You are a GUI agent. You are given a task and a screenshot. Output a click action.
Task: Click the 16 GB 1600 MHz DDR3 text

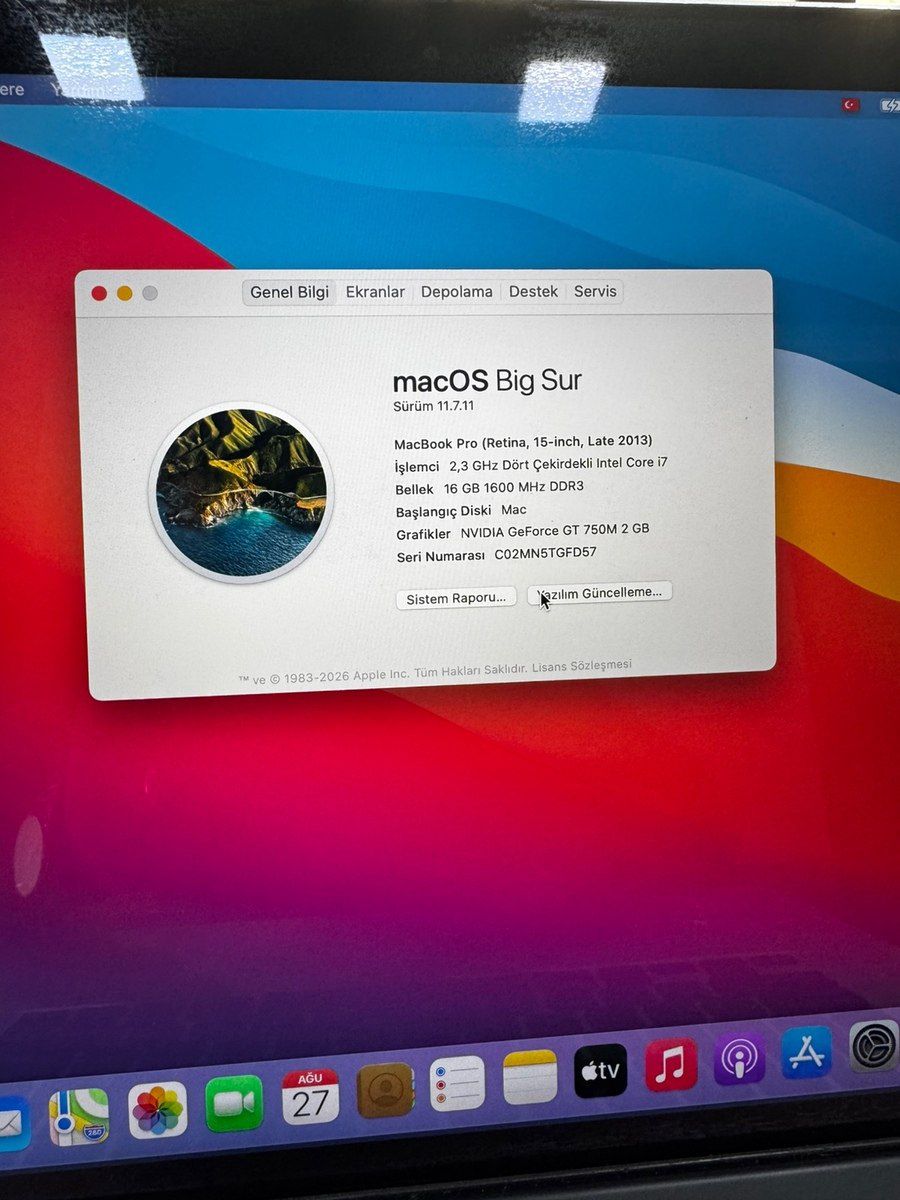[514, 487]
